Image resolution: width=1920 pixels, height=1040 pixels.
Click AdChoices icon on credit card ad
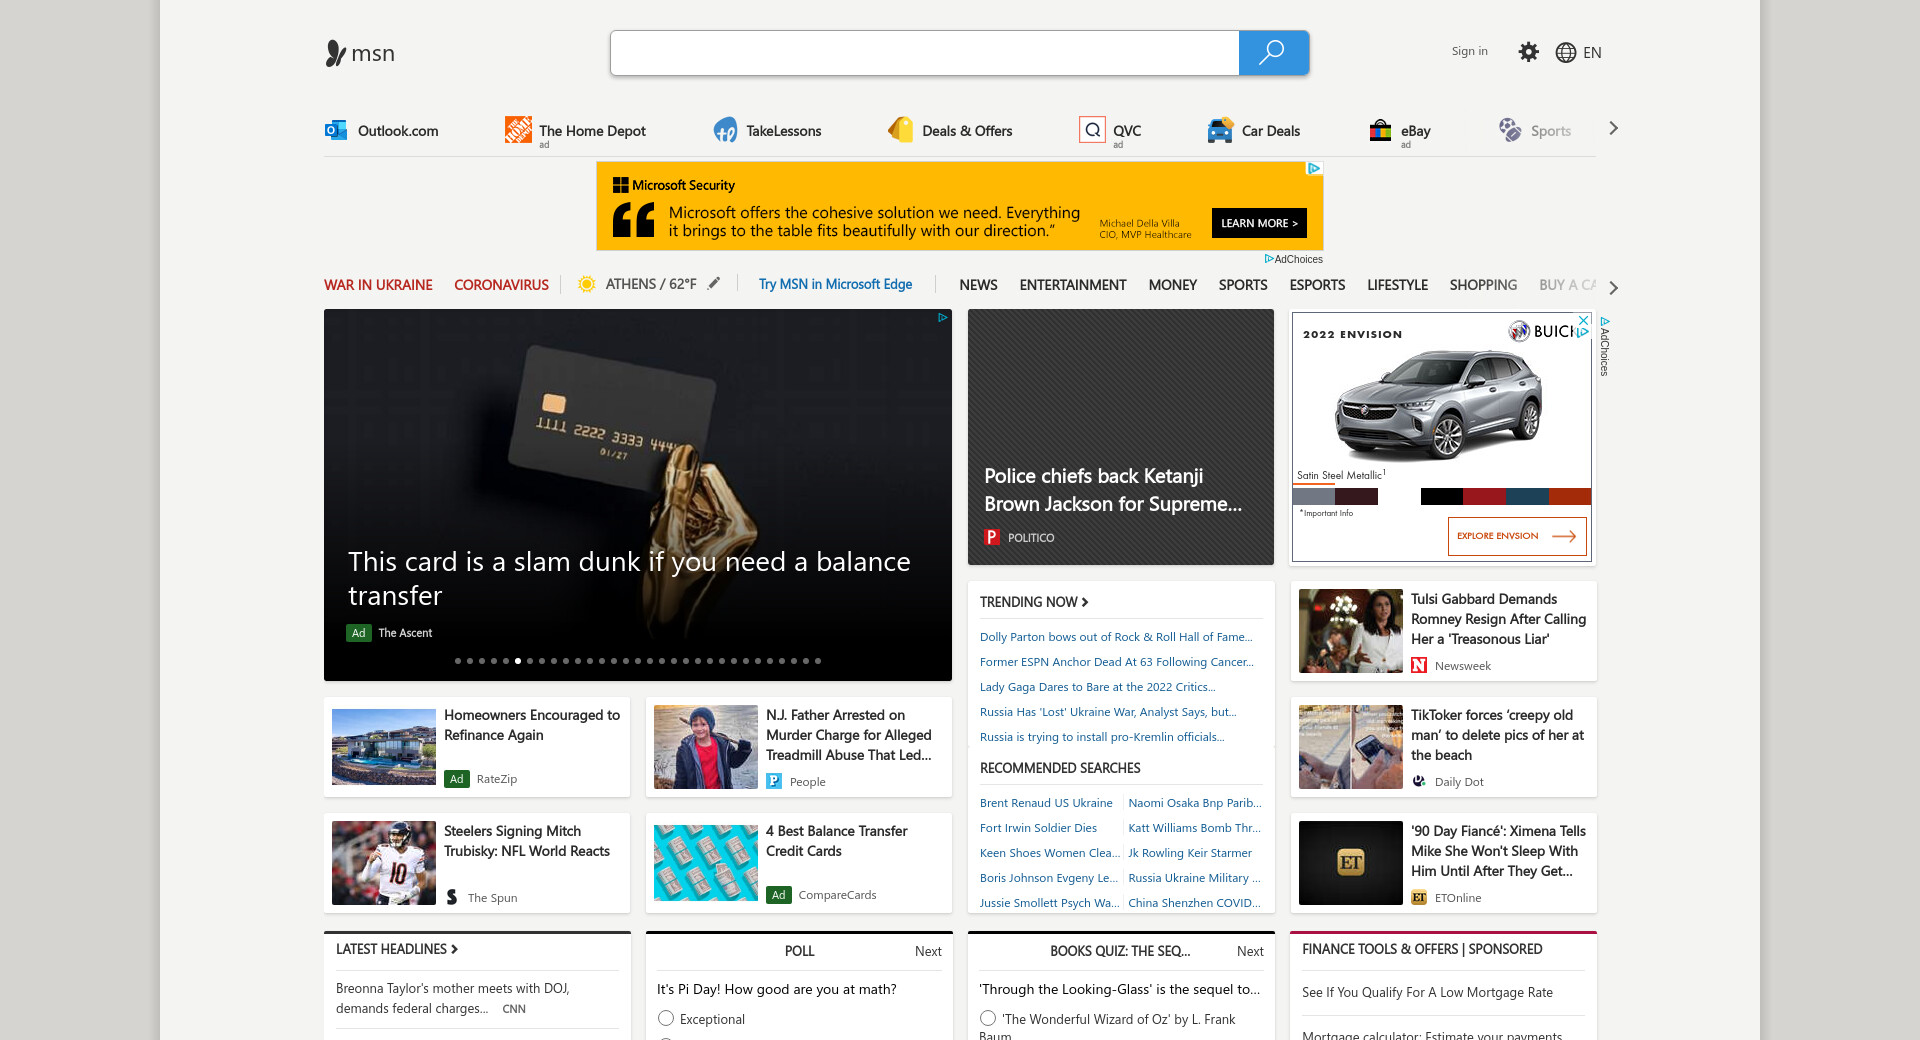942,318
